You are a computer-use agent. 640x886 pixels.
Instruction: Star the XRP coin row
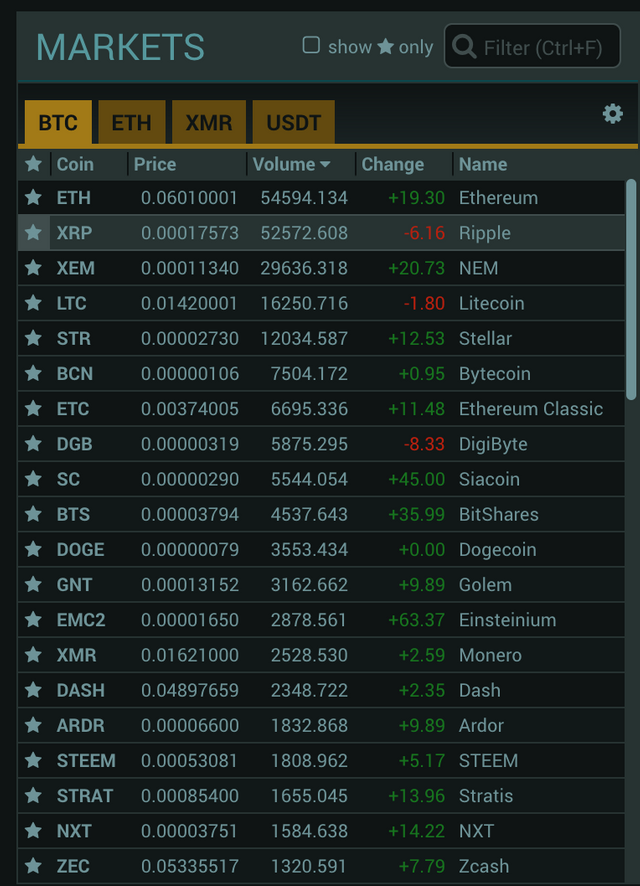point(33,232)
